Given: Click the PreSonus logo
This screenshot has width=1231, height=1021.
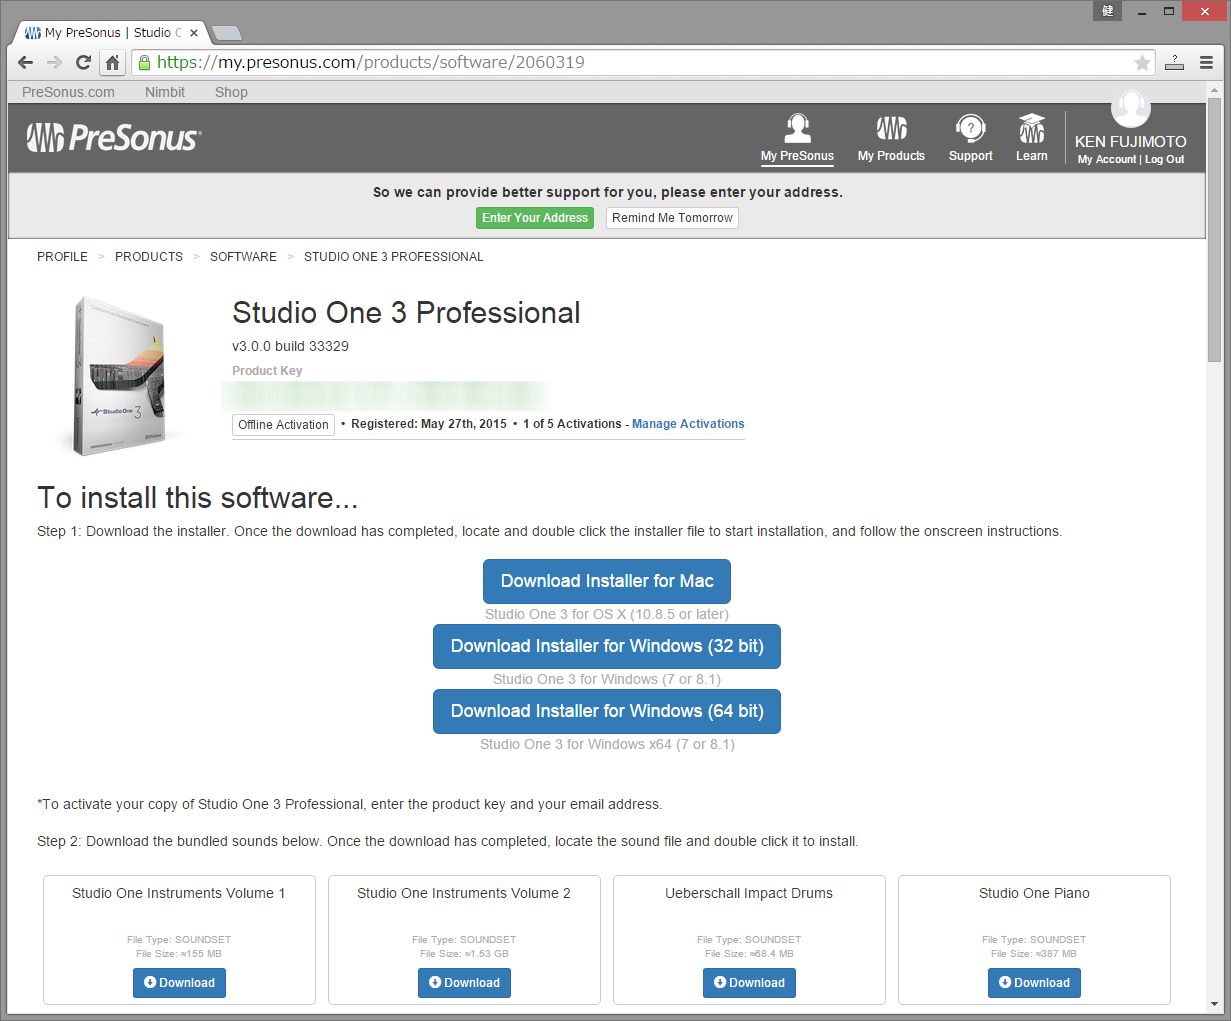Looking at the screenshot, I should tap(113, 137).
